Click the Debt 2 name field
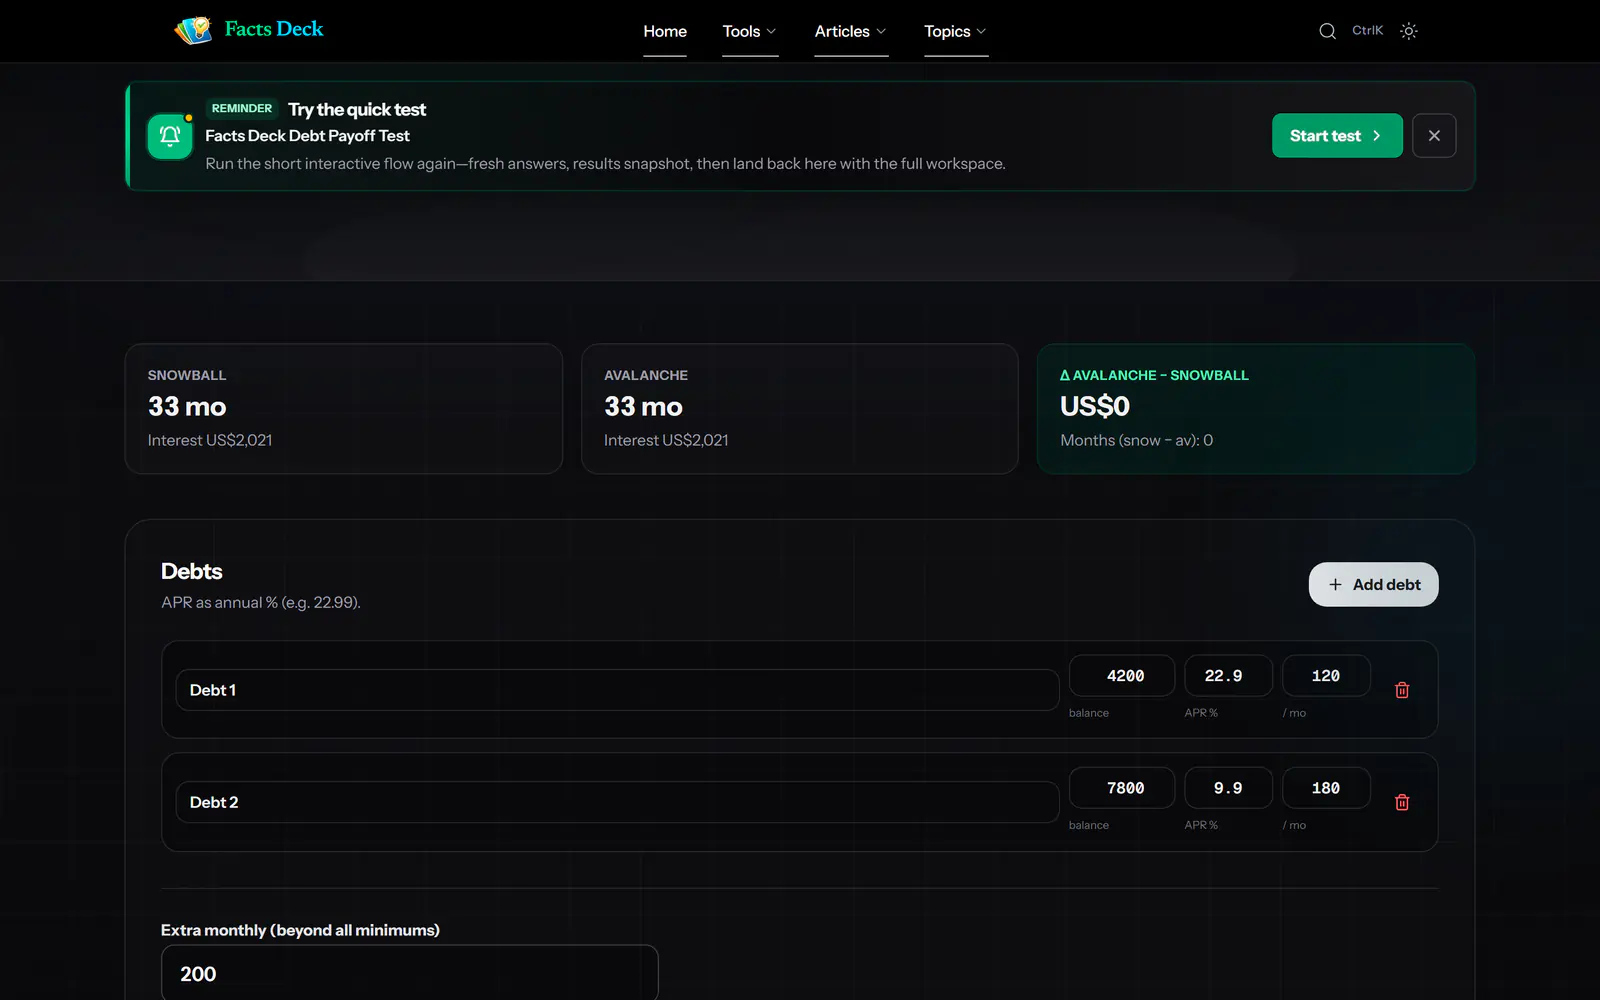The width and height of the screenshot is (1600, 1000). point(617,802)
